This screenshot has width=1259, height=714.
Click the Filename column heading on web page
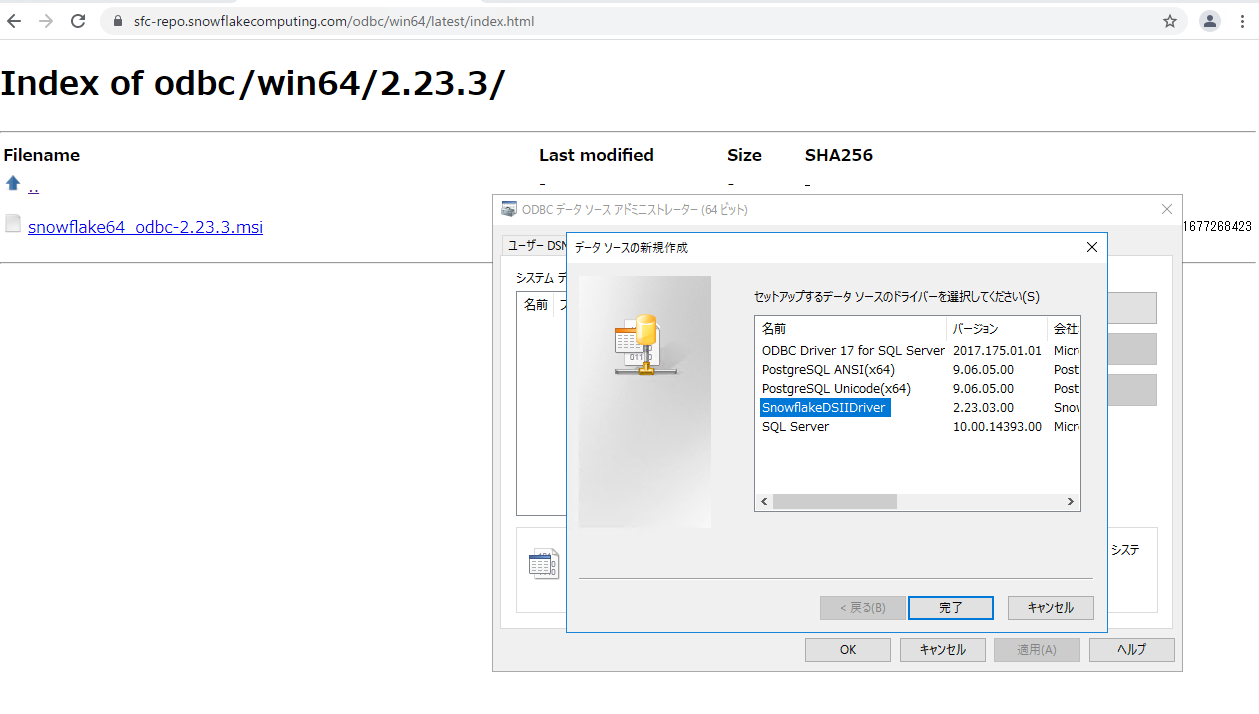click(x=41, y=155)
